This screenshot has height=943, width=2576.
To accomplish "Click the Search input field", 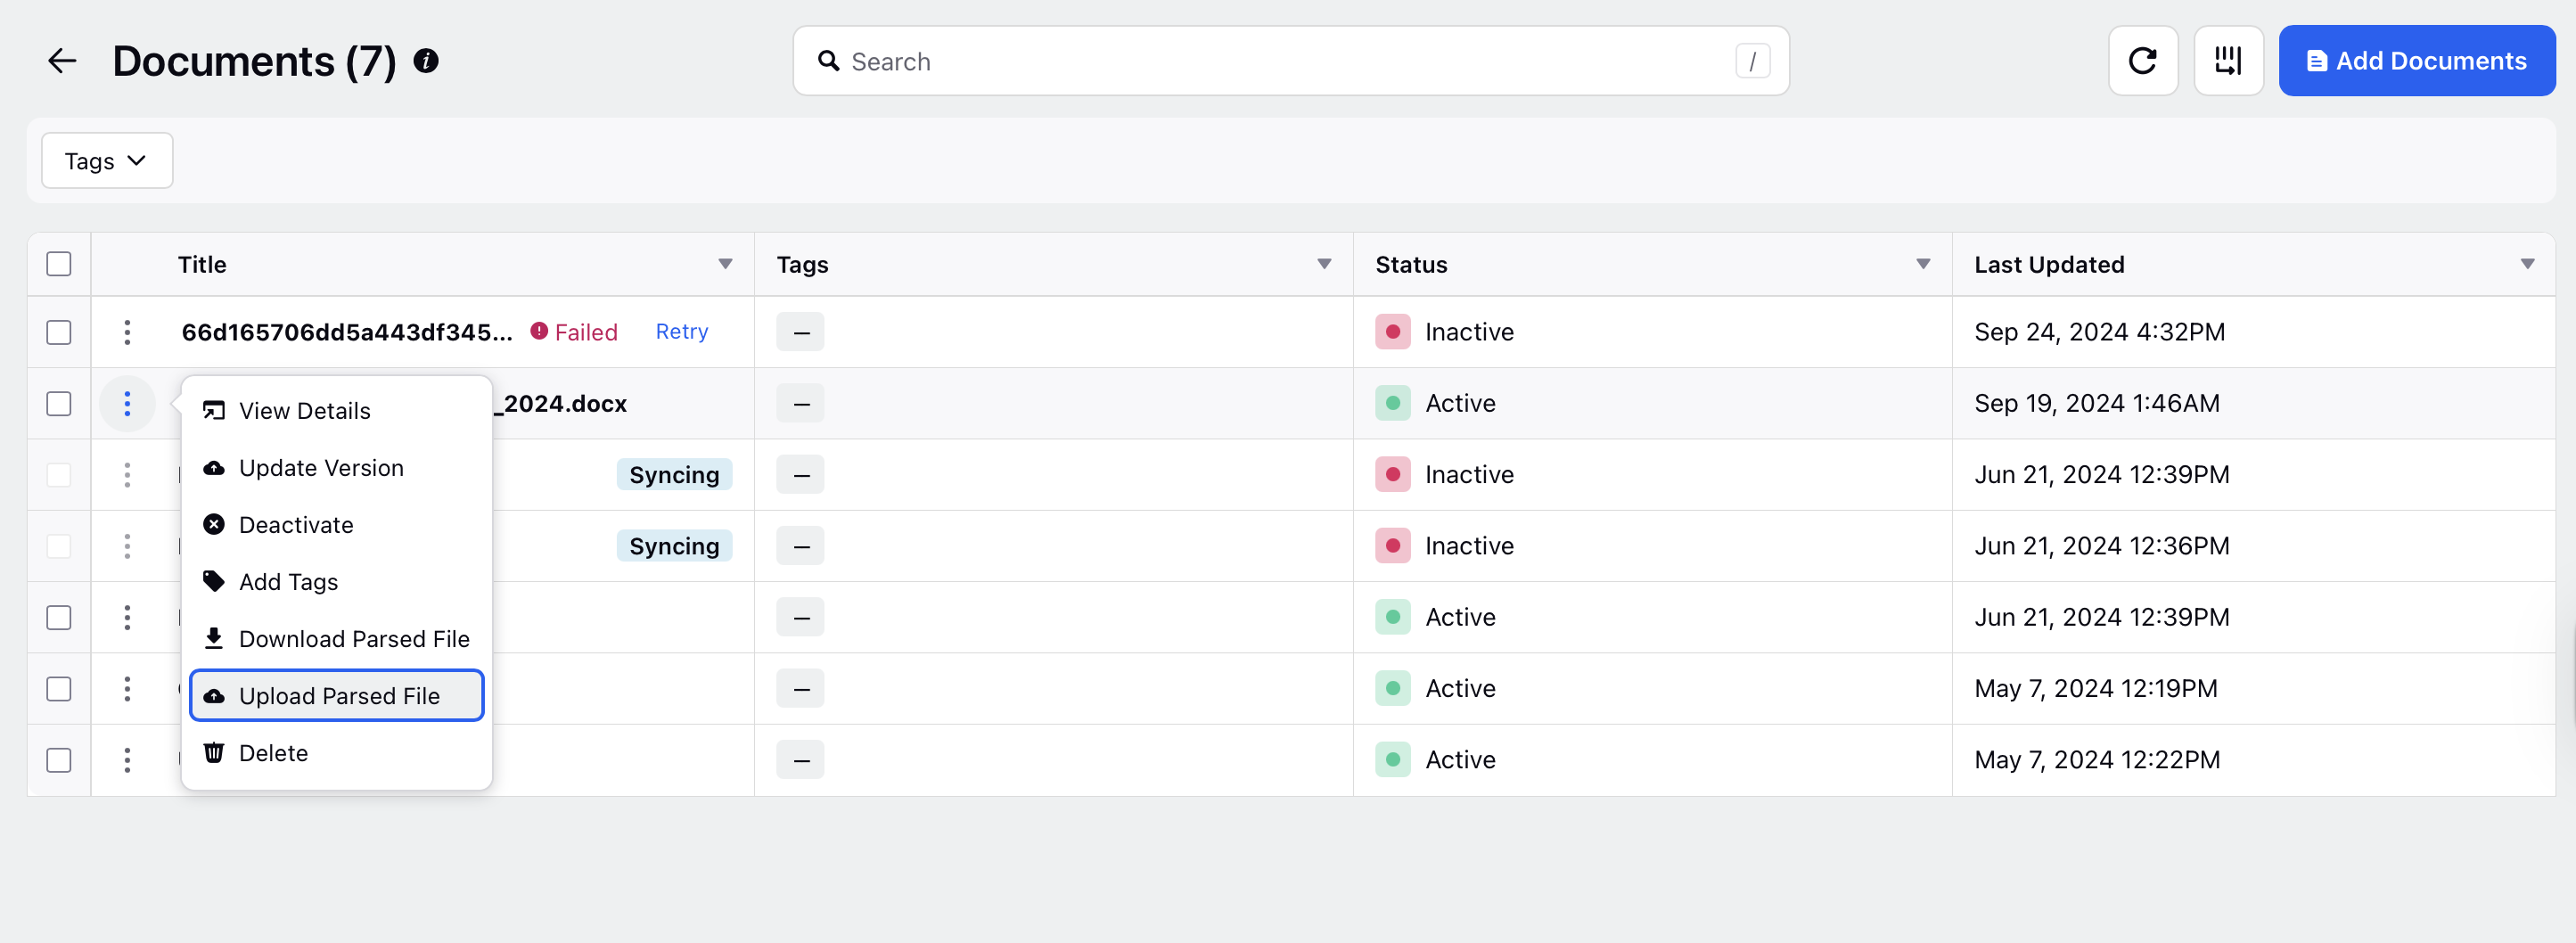I will pyautogui.click(x=1290, y=61).
